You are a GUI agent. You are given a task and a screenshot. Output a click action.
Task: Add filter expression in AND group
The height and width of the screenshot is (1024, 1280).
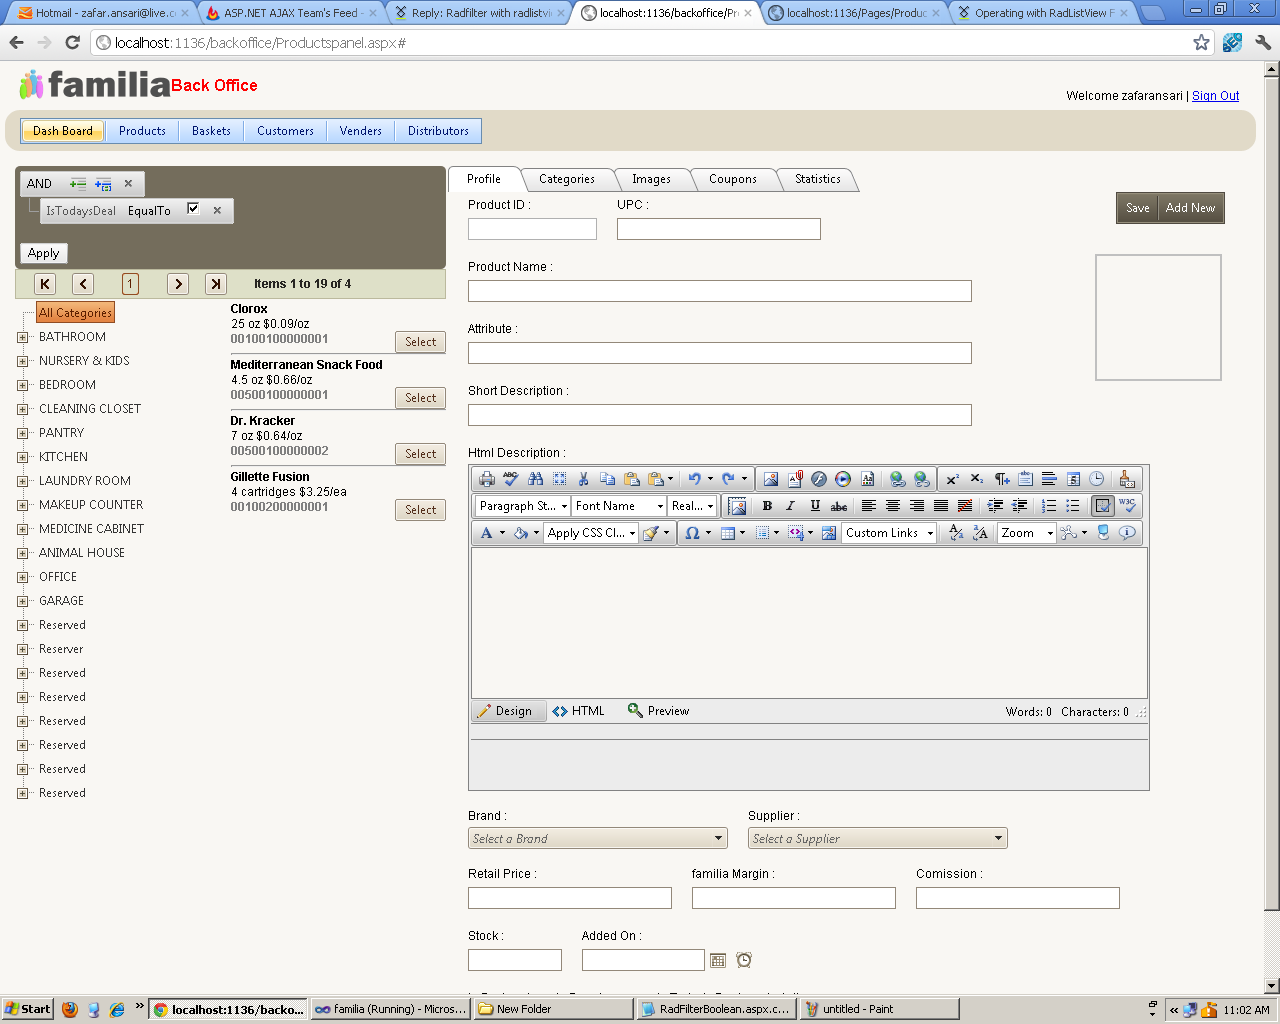click(78, 184)
